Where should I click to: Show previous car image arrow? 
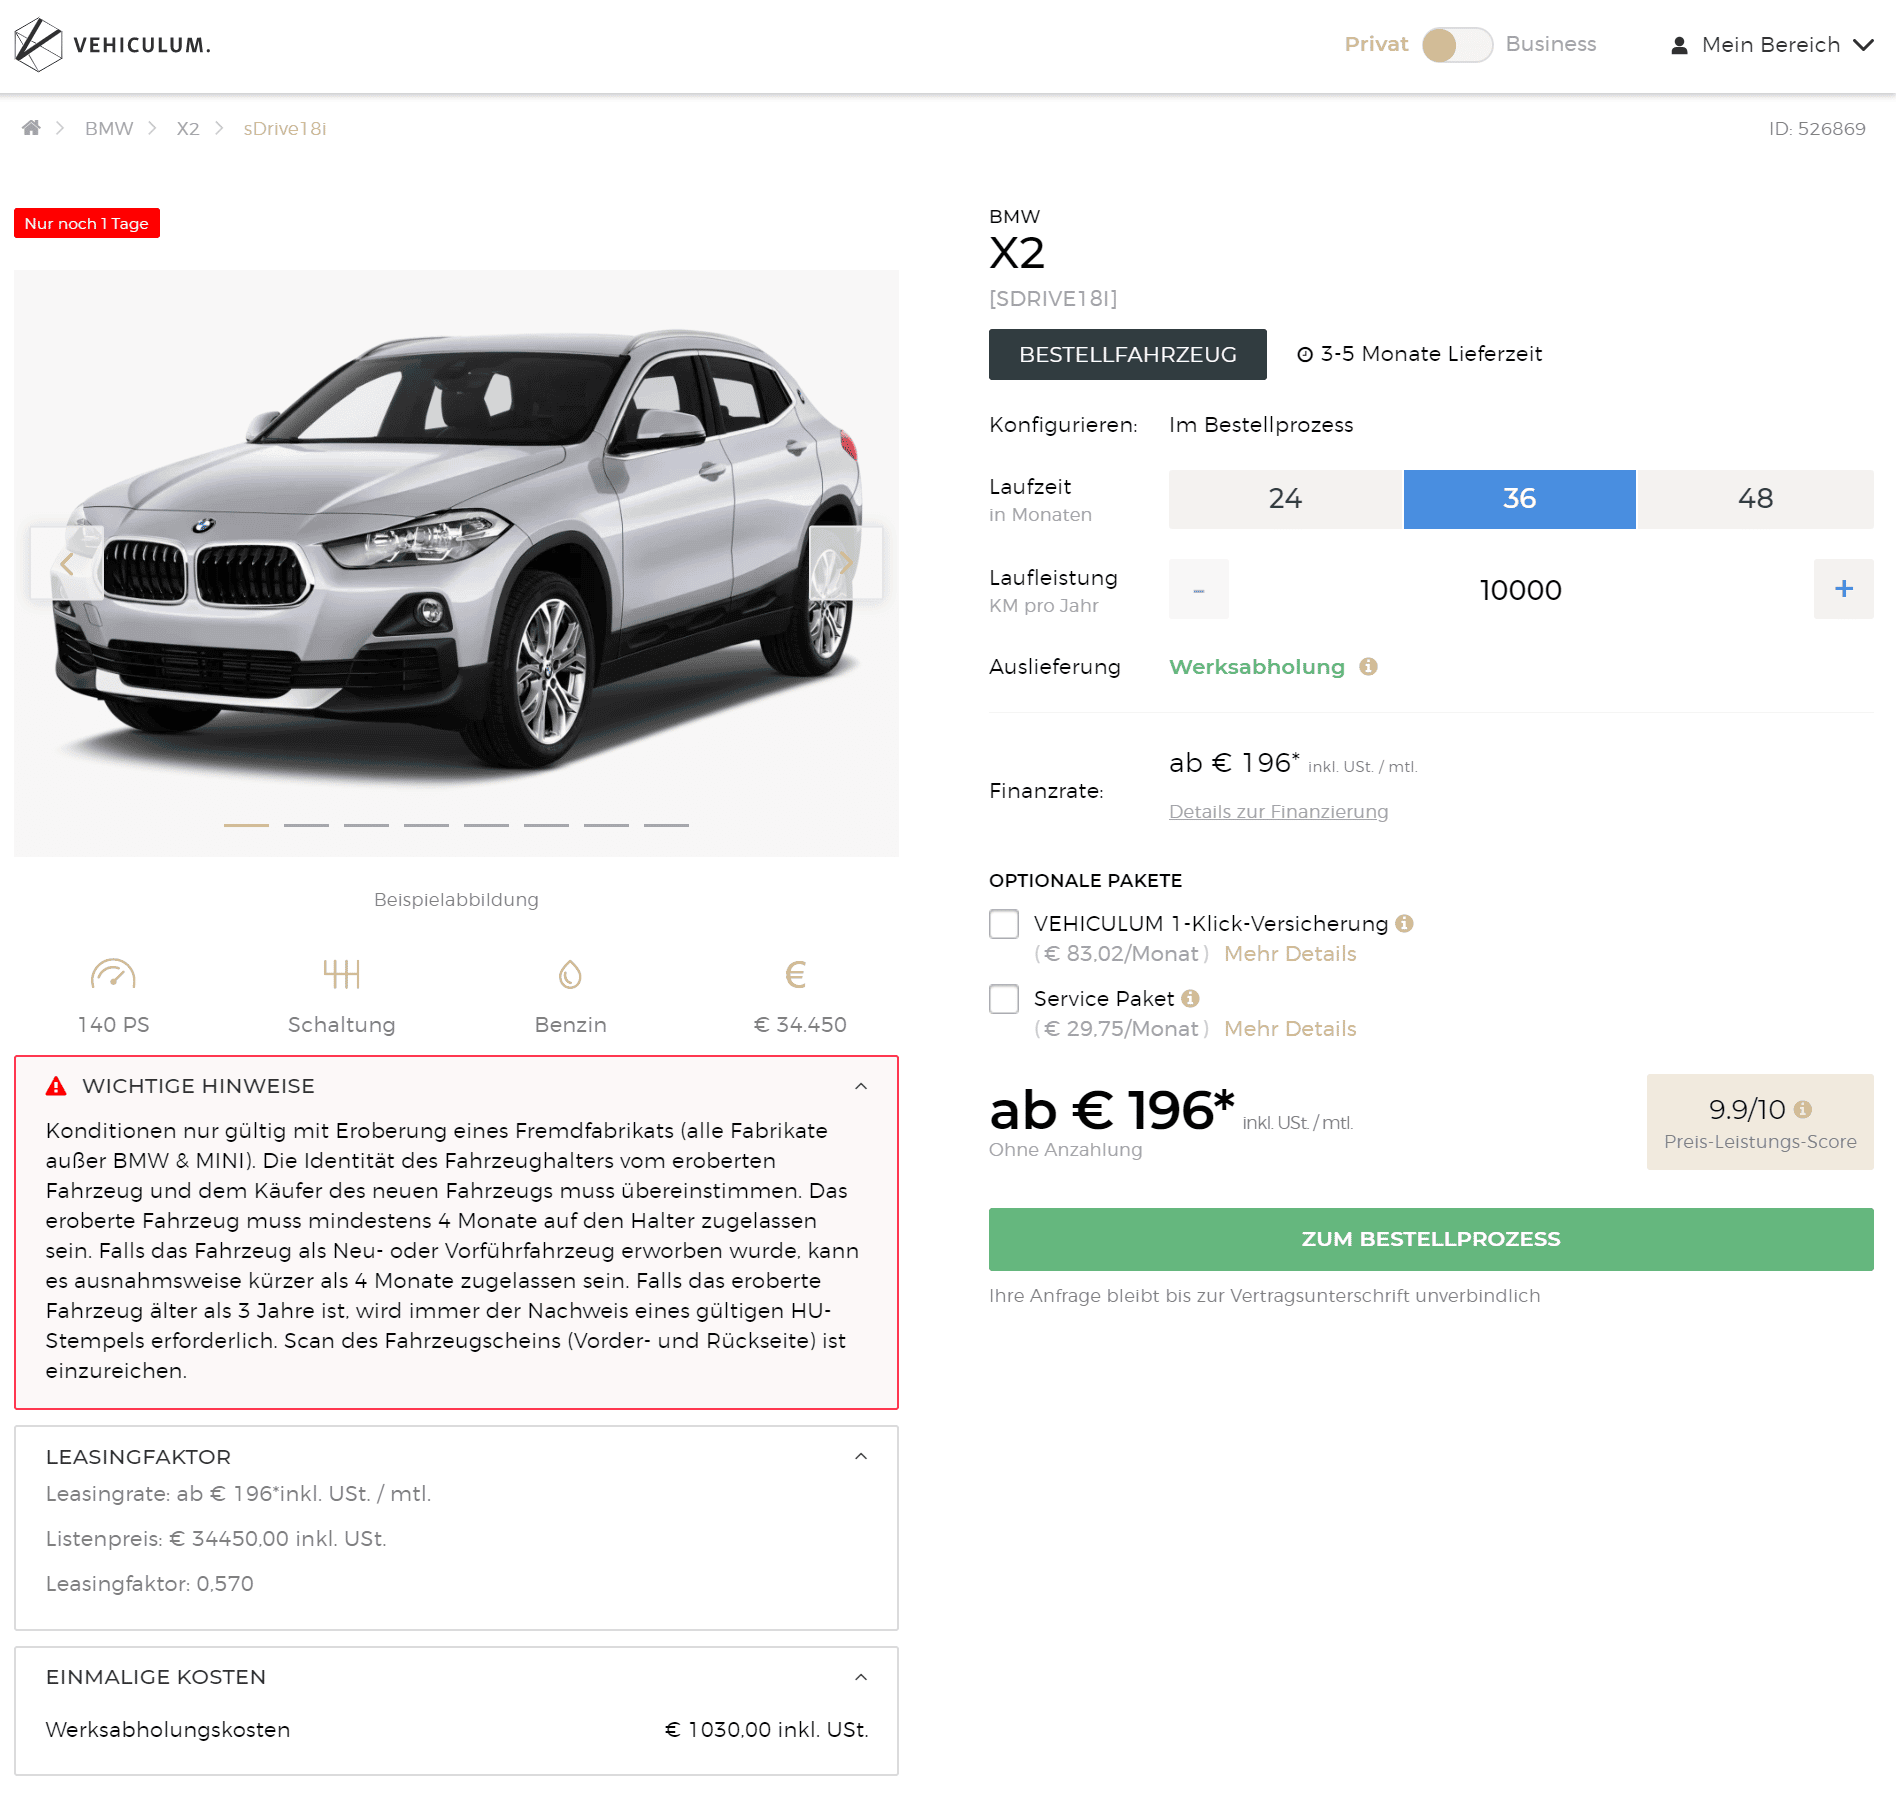pos(66,563)
